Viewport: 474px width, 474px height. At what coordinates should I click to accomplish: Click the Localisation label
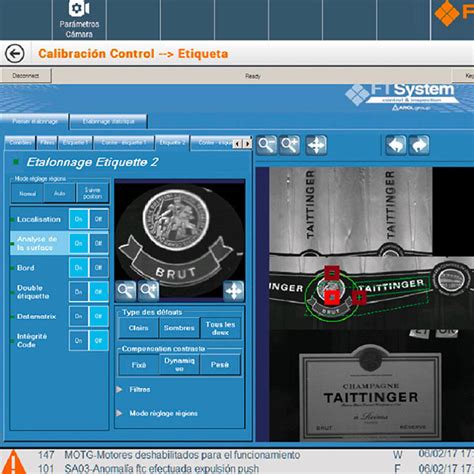coord(39,219)
